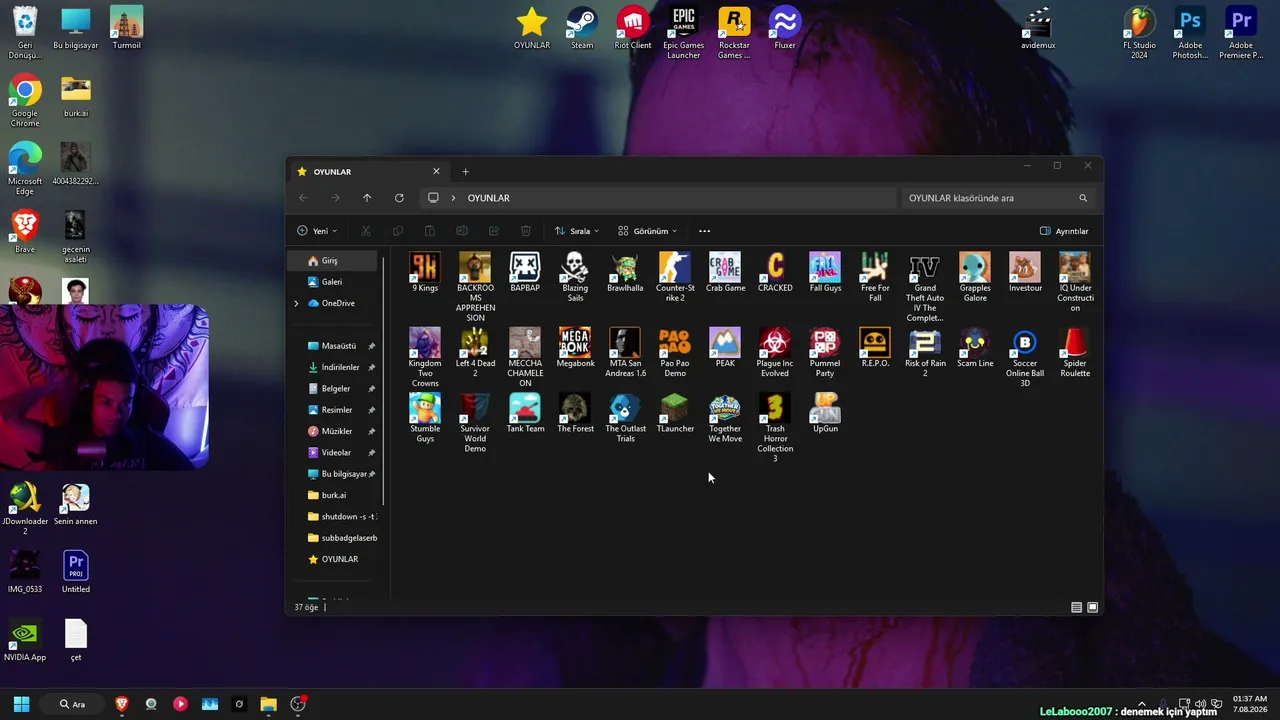Select the Spider Roulette icon

tap(1075, 352)
